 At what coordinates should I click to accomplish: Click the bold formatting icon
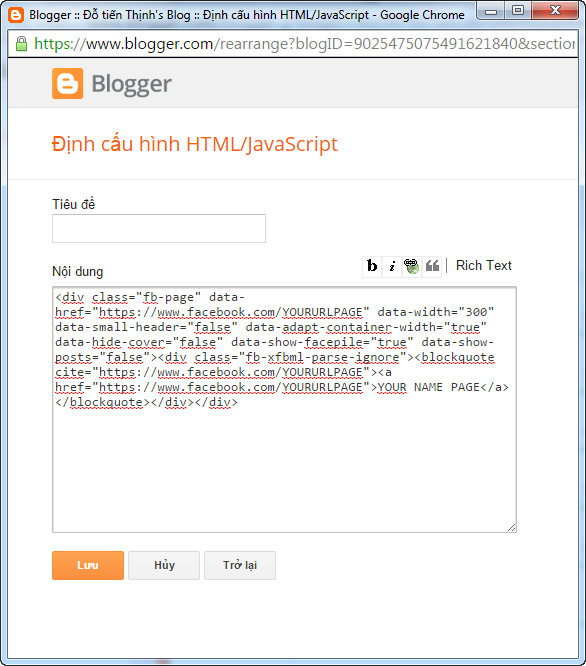(372, 266)
